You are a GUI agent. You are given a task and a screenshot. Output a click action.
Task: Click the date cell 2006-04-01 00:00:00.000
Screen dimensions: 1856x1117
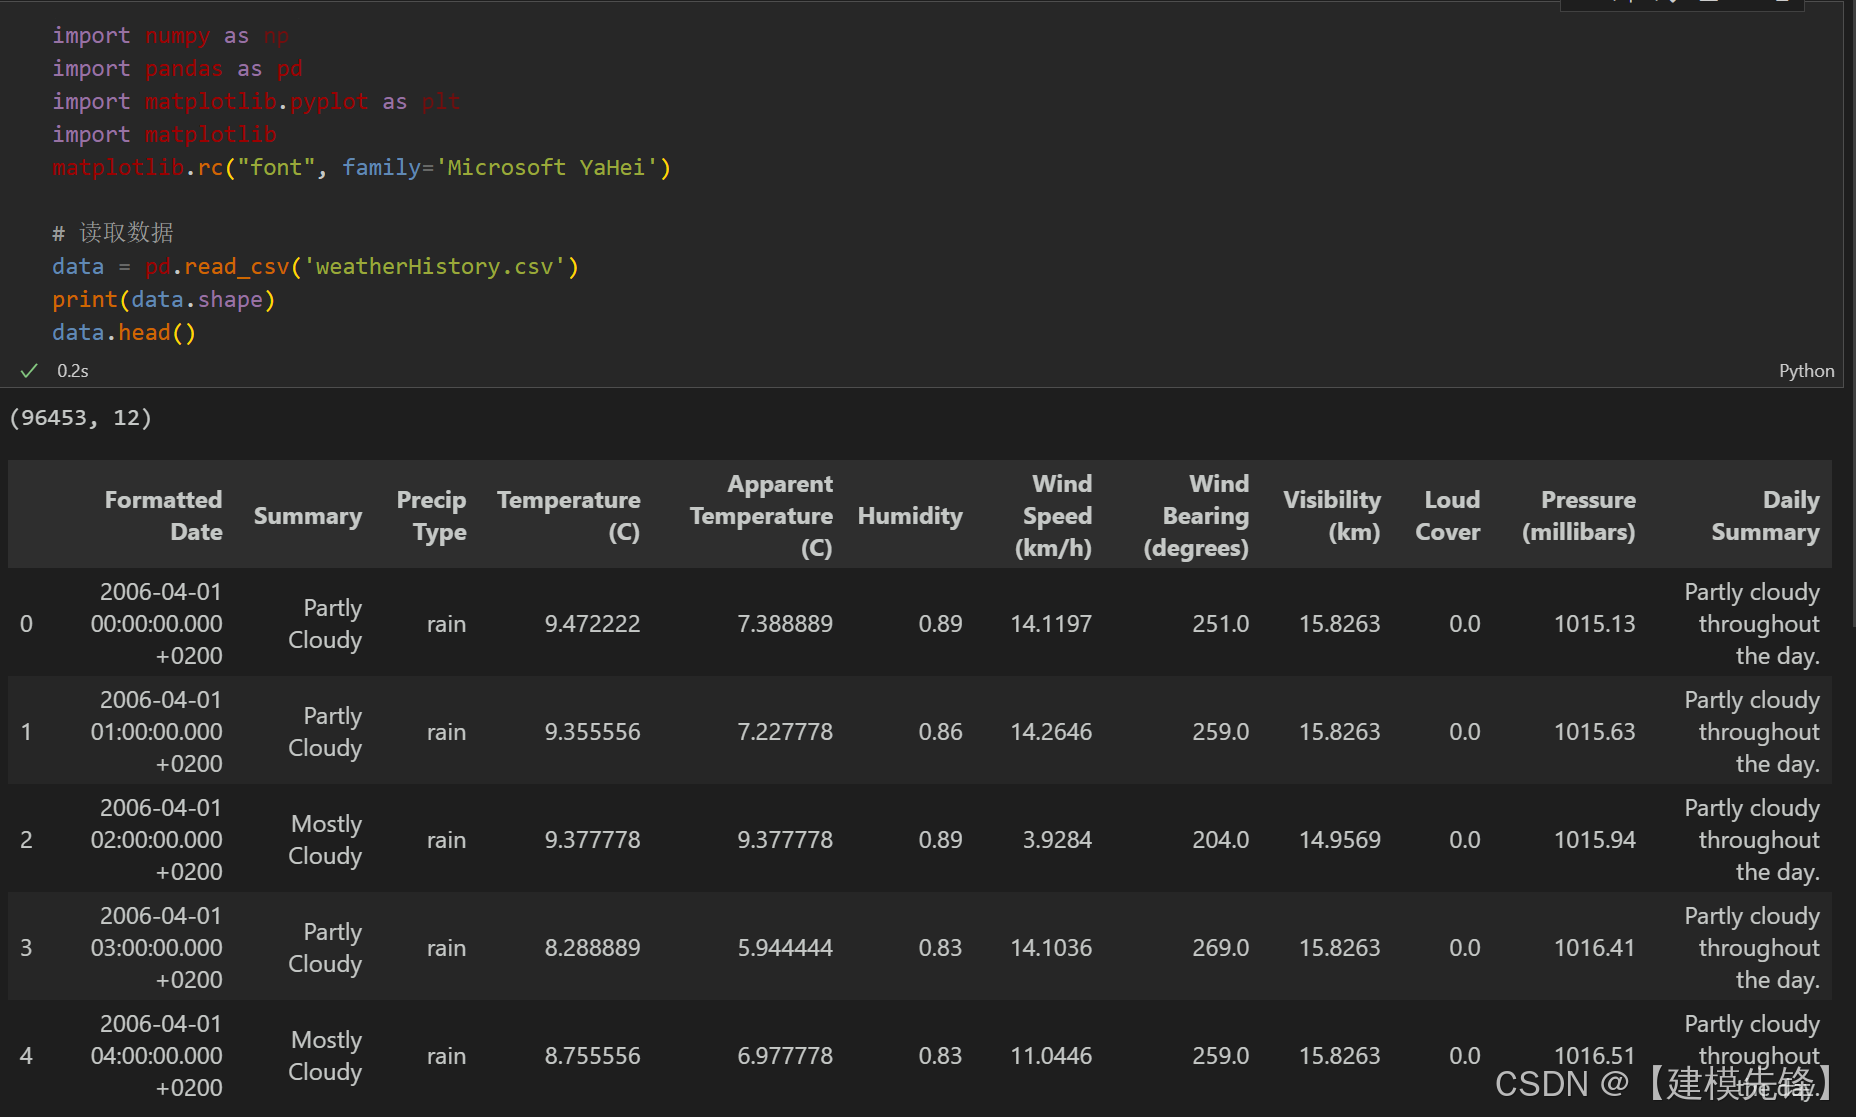[157, 624]
